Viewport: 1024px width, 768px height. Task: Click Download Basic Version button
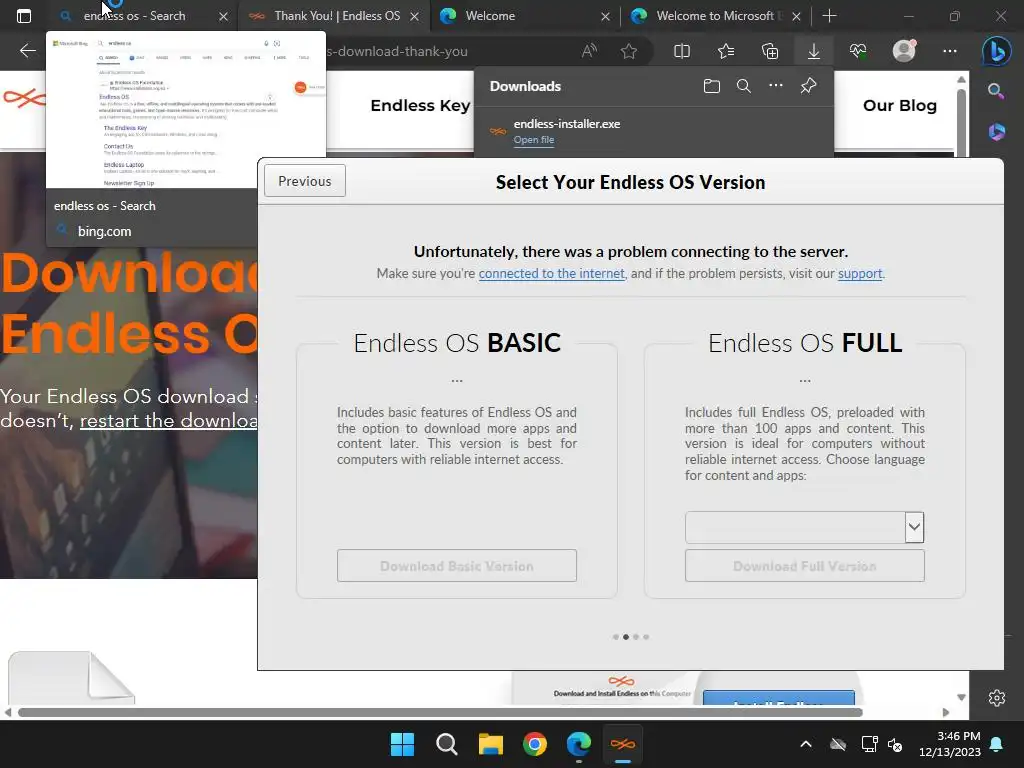[456, 566]
